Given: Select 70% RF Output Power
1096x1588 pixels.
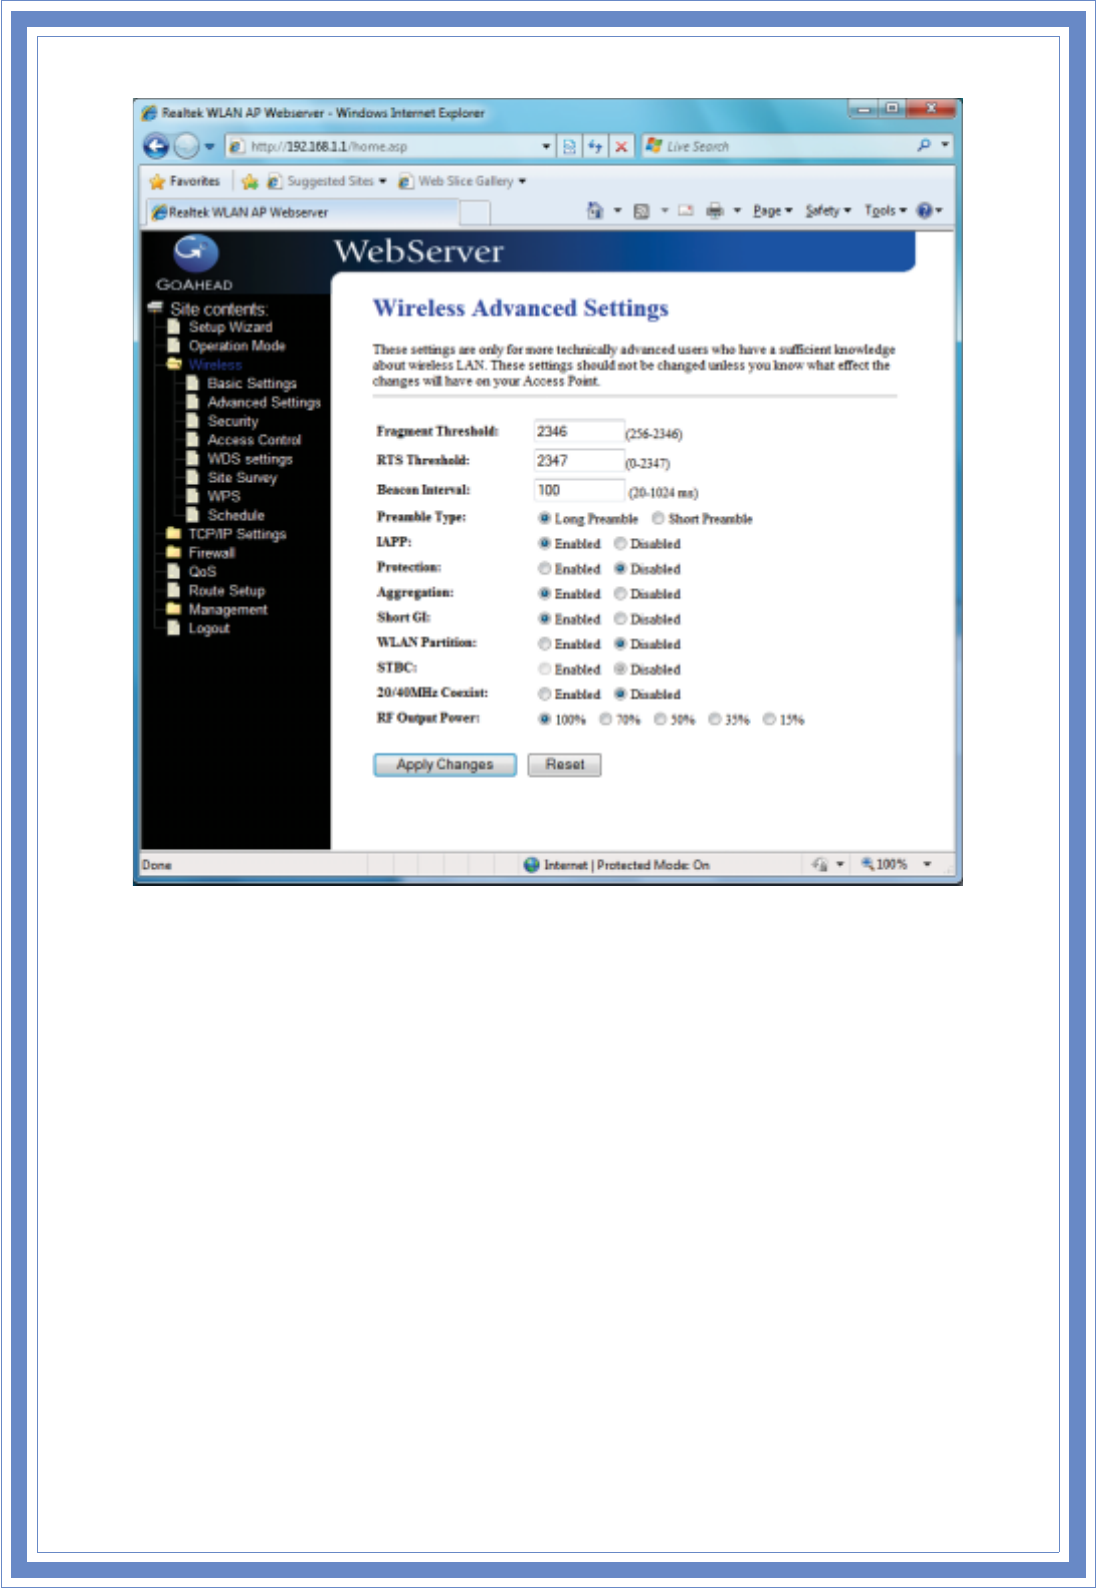Looking at the screenshot, I should tap(605, 719).
